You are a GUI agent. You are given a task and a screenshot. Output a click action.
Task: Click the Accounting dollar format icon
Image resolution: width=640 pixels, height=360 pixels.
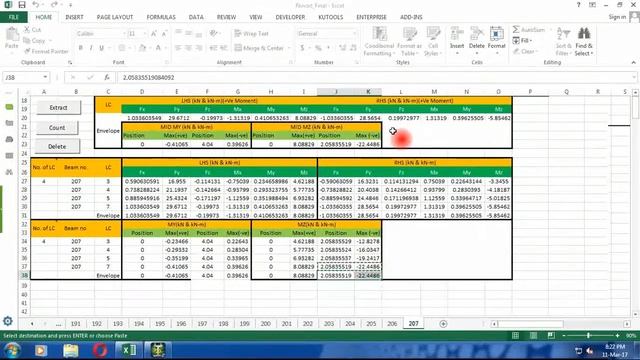coord(302,48)
